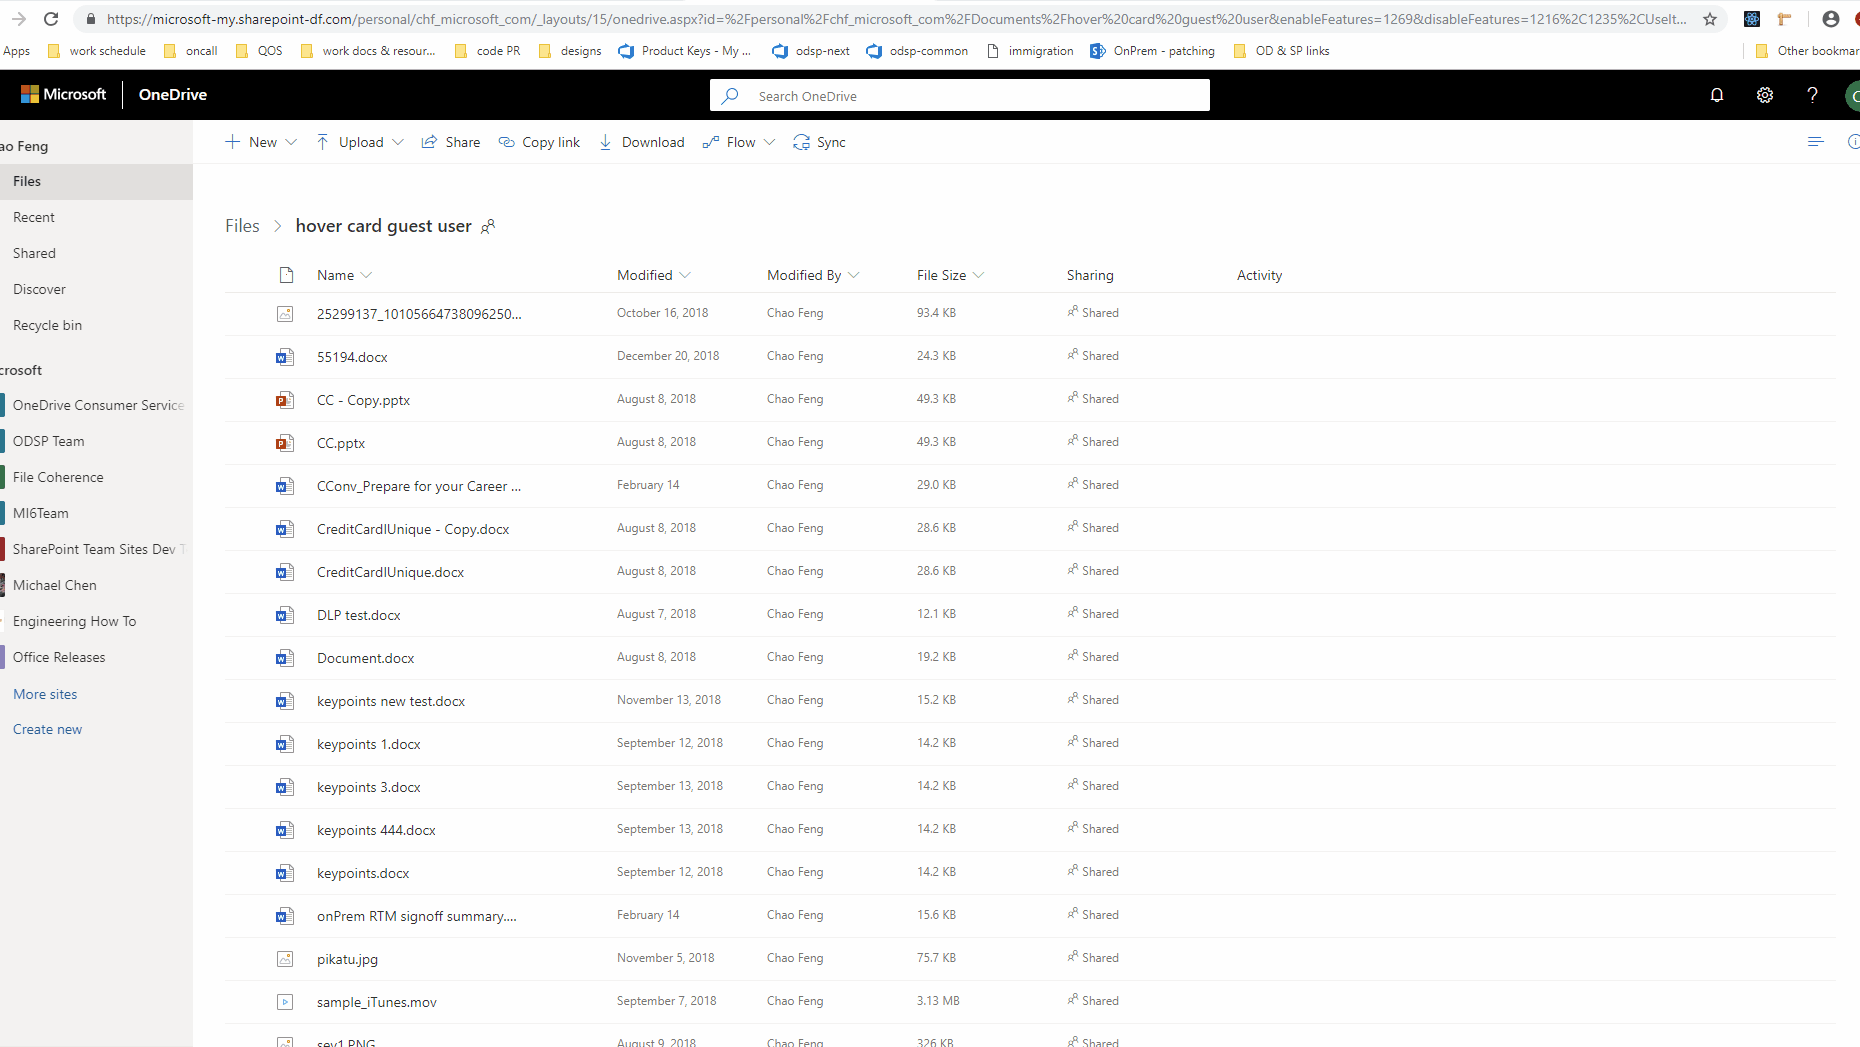The image size is (1860, 1047).
Task: Switch to Recent in the left navigation
Action: [34, 217]
